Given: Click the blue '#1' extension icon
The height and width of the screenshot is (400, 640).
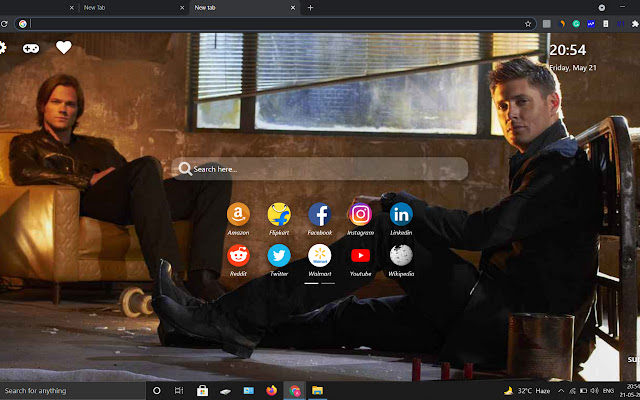Looking at the screenshot, I should [620, 24].
